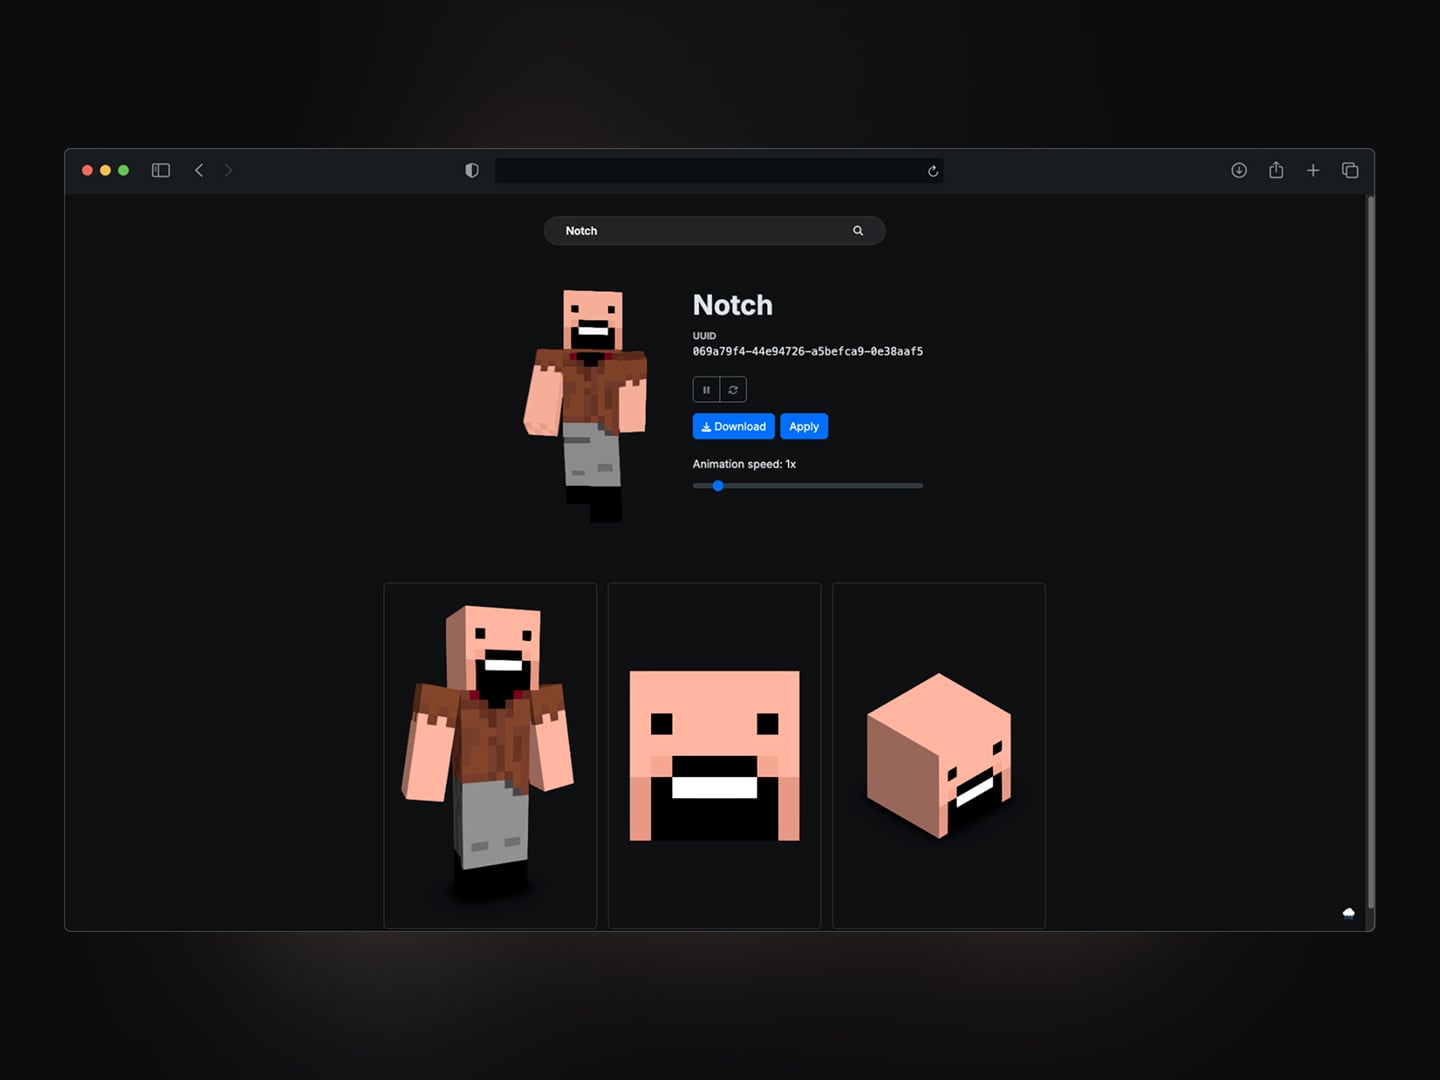The height and width of the screenshot is (1080, 1440).
Task: Click the privacy shield icon beside the address bar
Action: 471,170
